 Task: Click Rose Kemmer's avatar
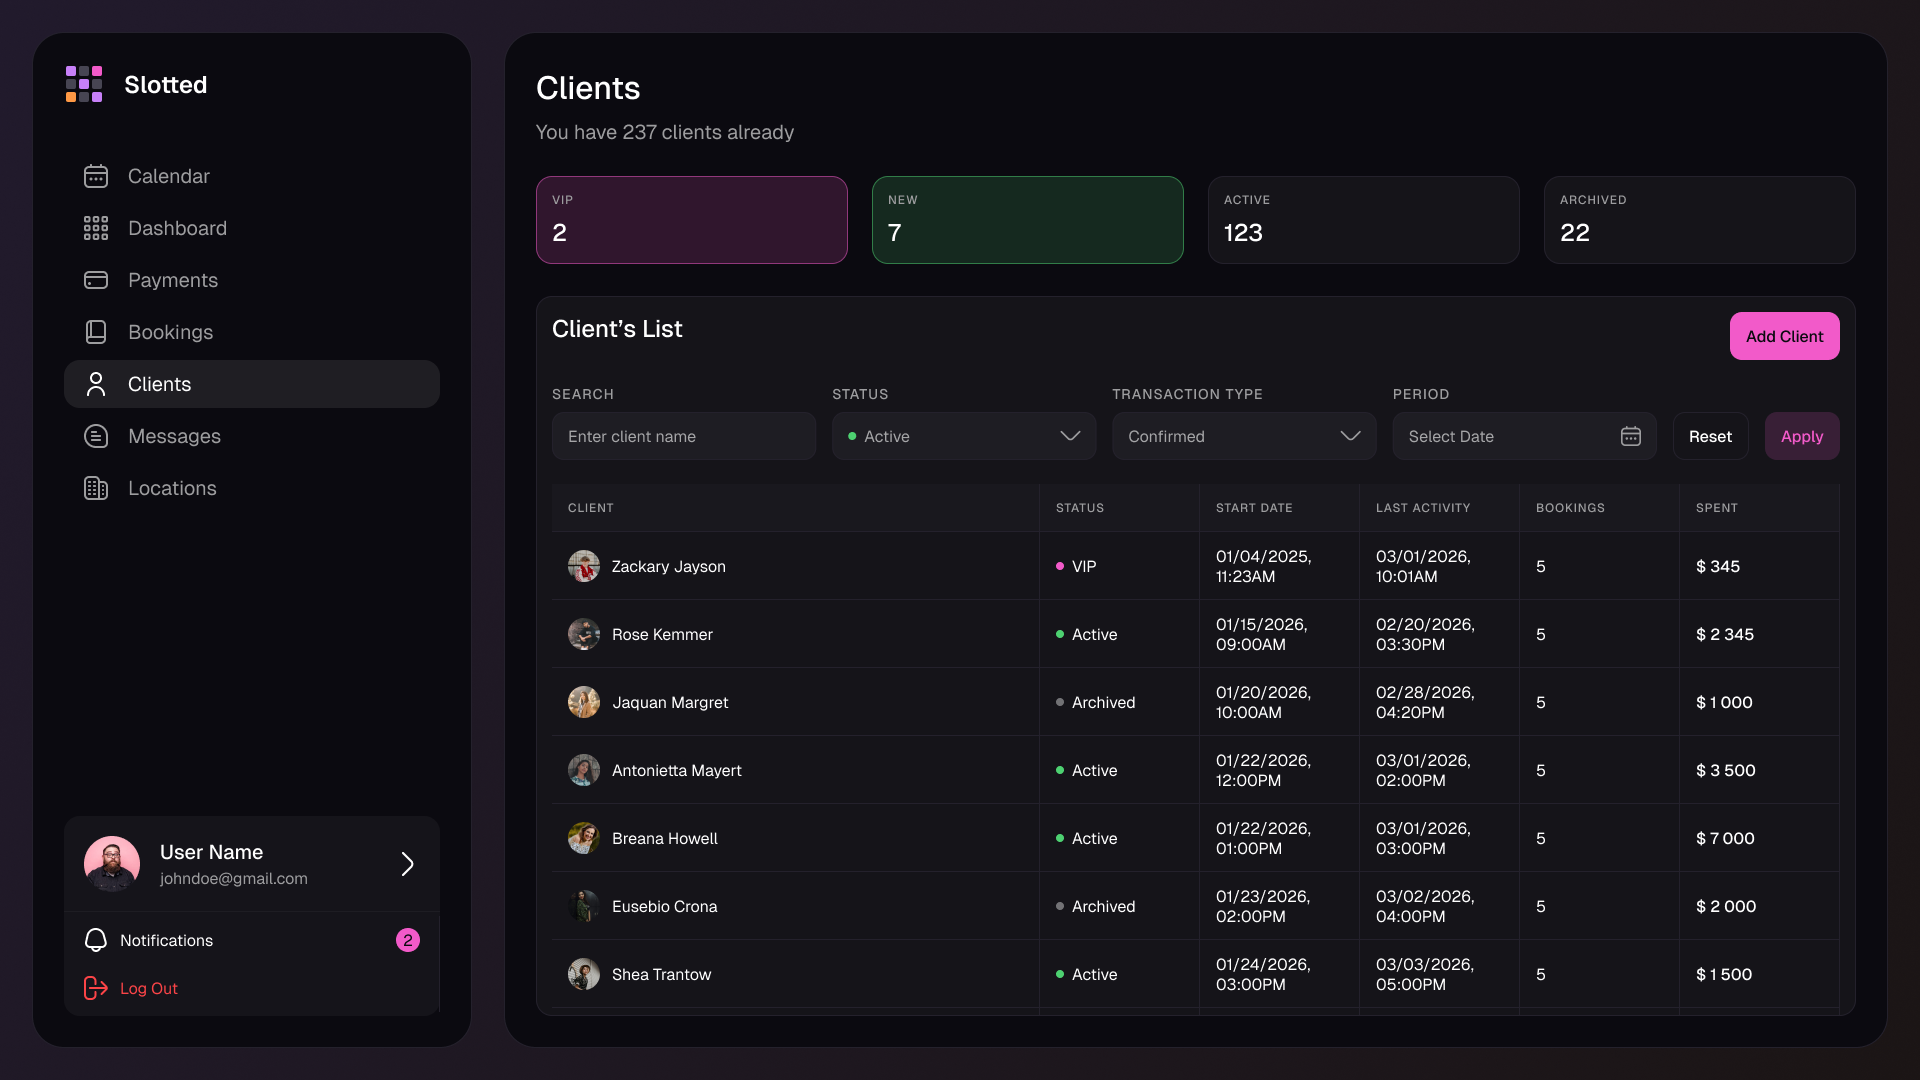pos(584,634)
